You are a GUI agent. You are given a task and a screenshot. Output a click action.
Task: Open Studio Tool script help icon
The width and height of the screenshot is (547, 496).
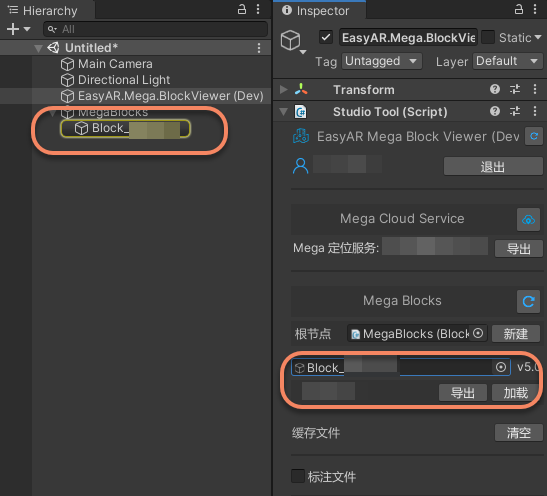[x=495, y=111]
